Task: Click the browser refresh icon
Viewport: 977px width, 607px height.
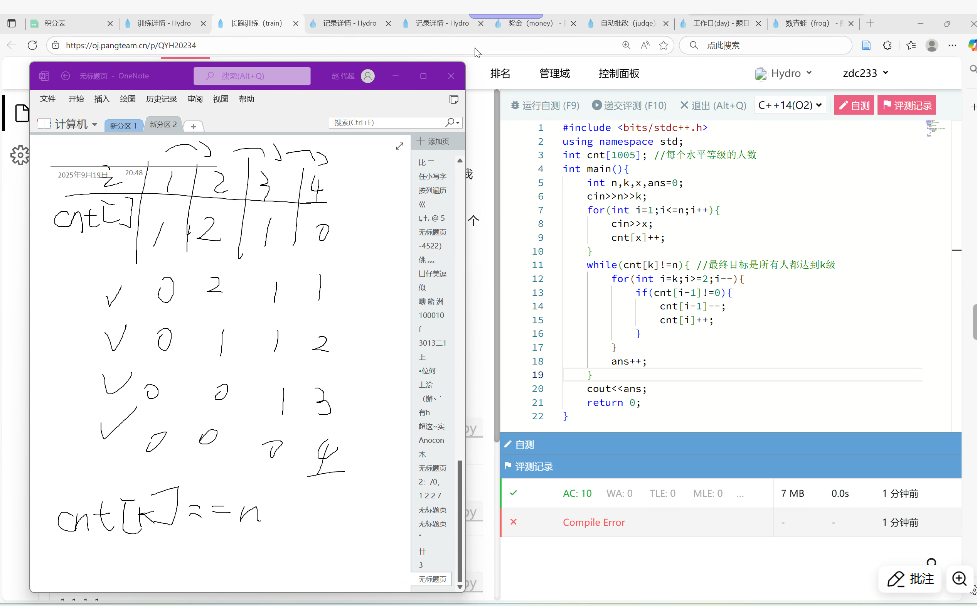Action: click(32, 45)
